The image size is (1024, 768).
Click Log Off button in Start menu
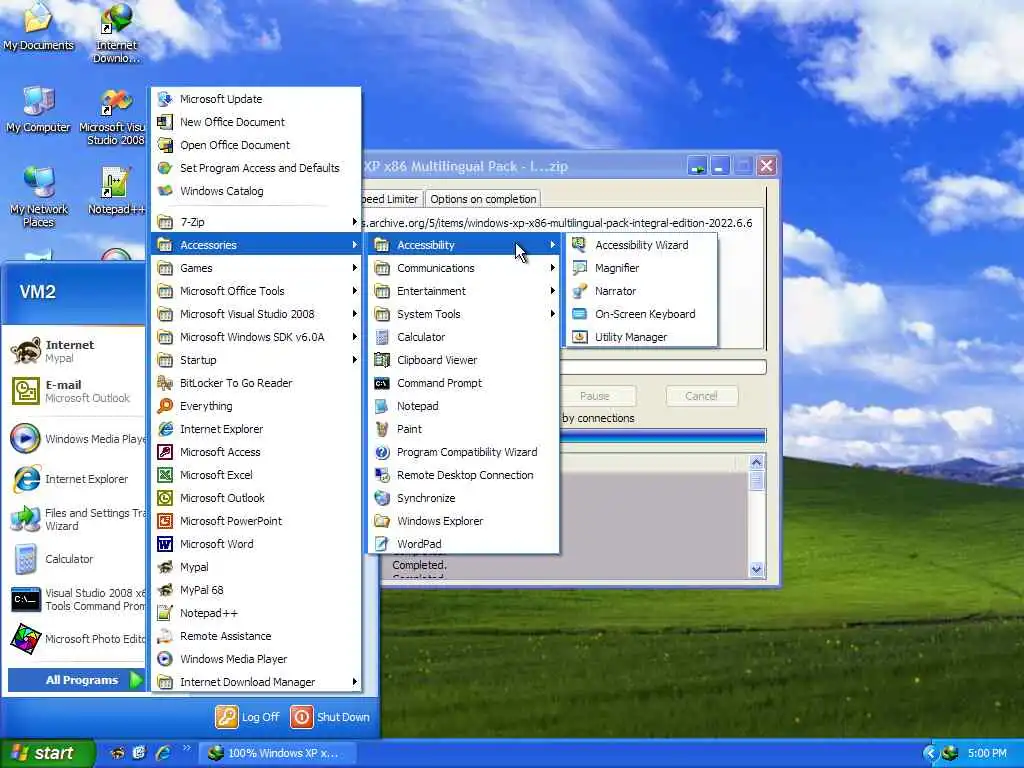click(248, 717)
